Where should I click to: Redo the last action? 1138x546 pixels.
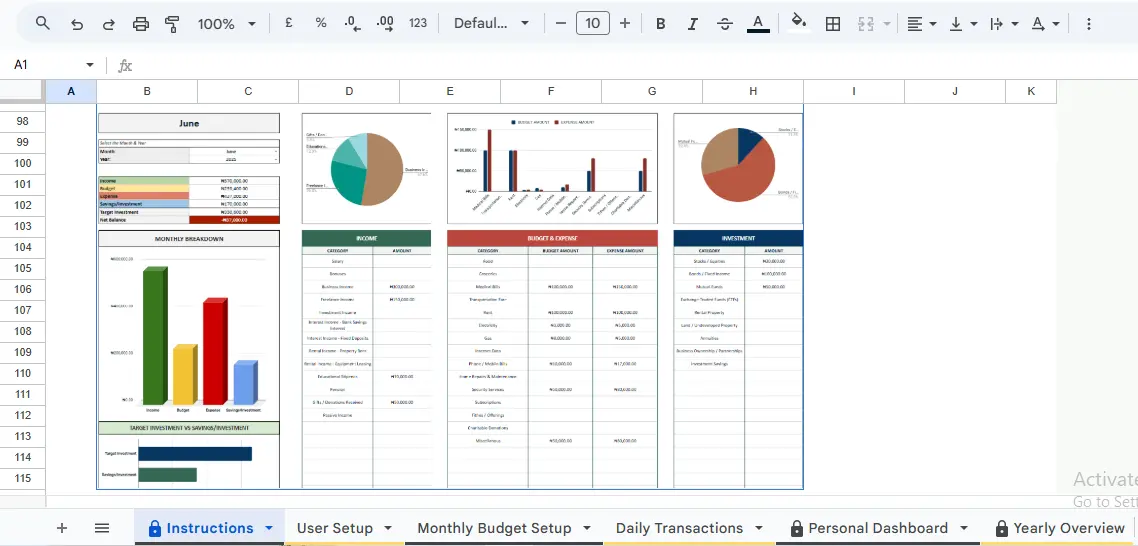pos(108,24)
